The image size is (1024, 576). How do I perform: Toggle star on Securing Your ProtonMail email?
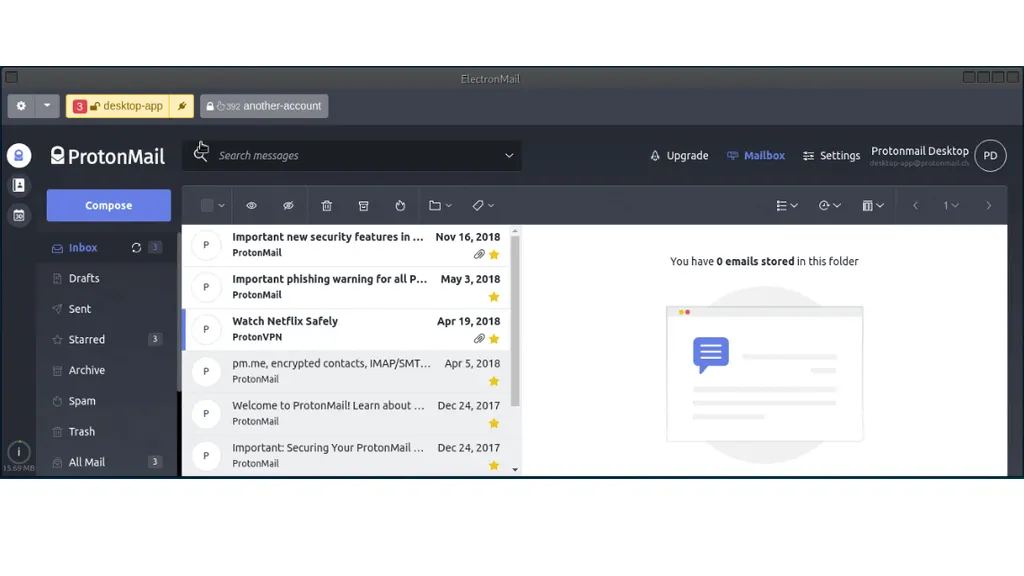pyautogui.click(x=494, y=466)
